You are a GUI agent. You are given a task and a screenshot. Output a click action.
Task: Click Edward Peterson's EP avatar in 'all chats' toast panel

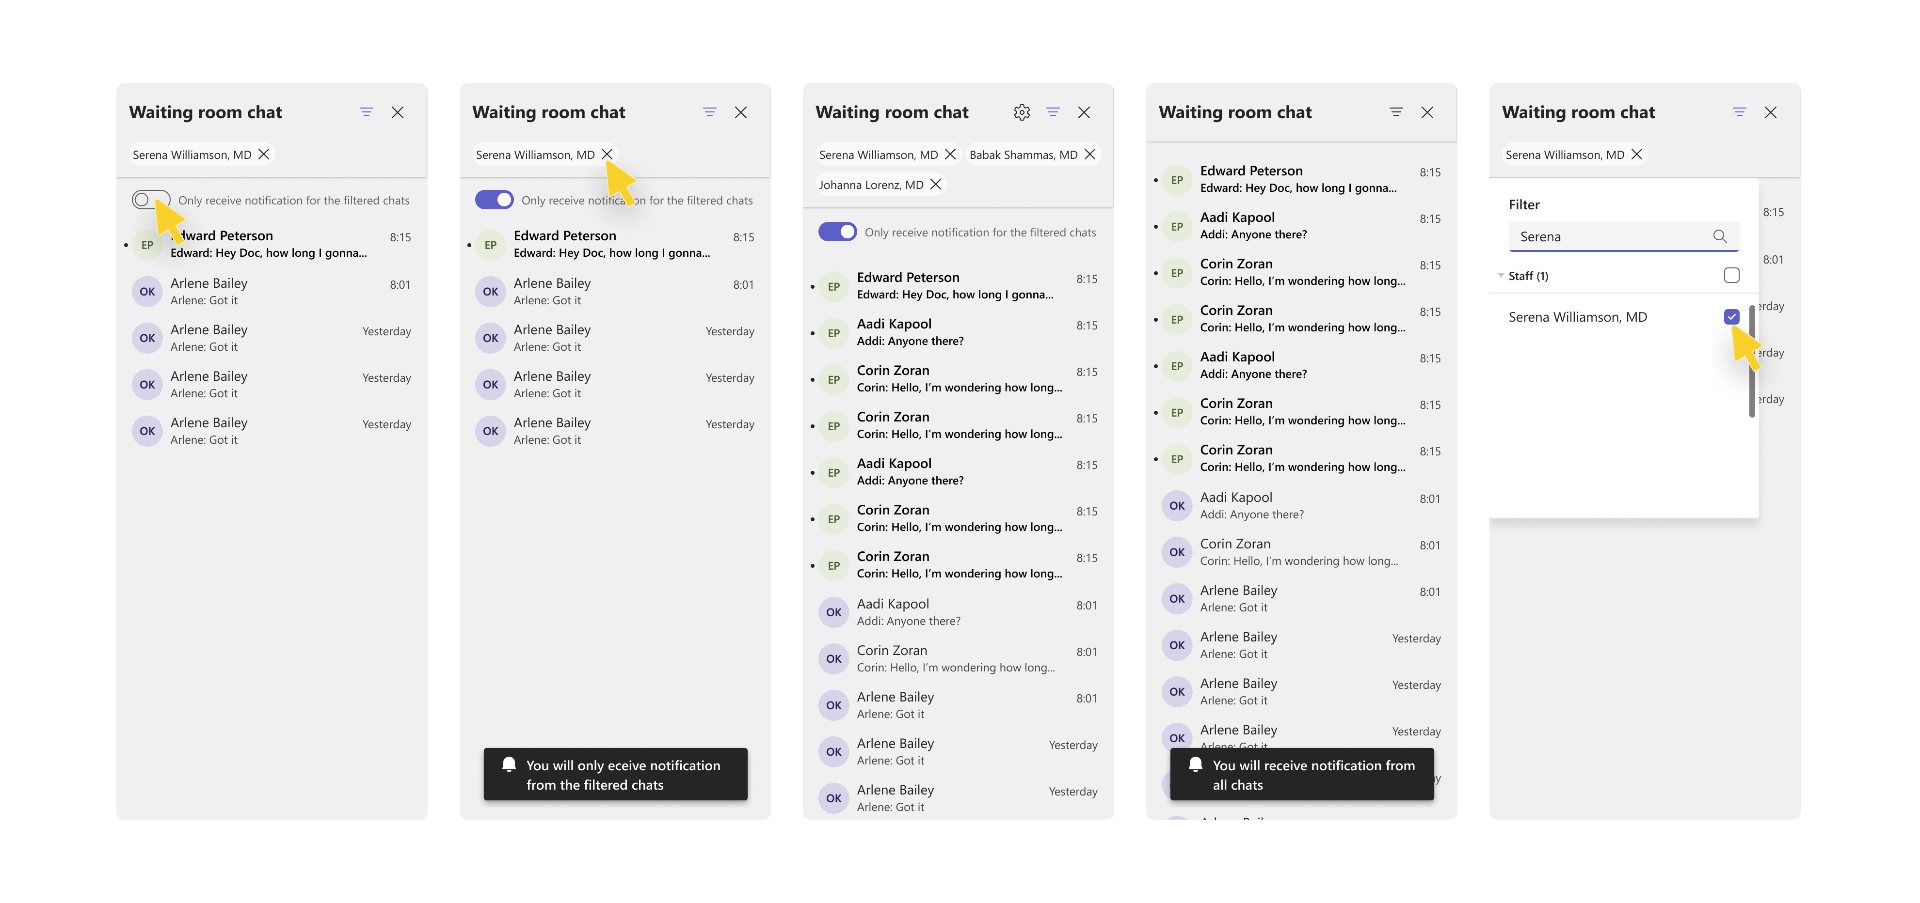click(1177, 180)
